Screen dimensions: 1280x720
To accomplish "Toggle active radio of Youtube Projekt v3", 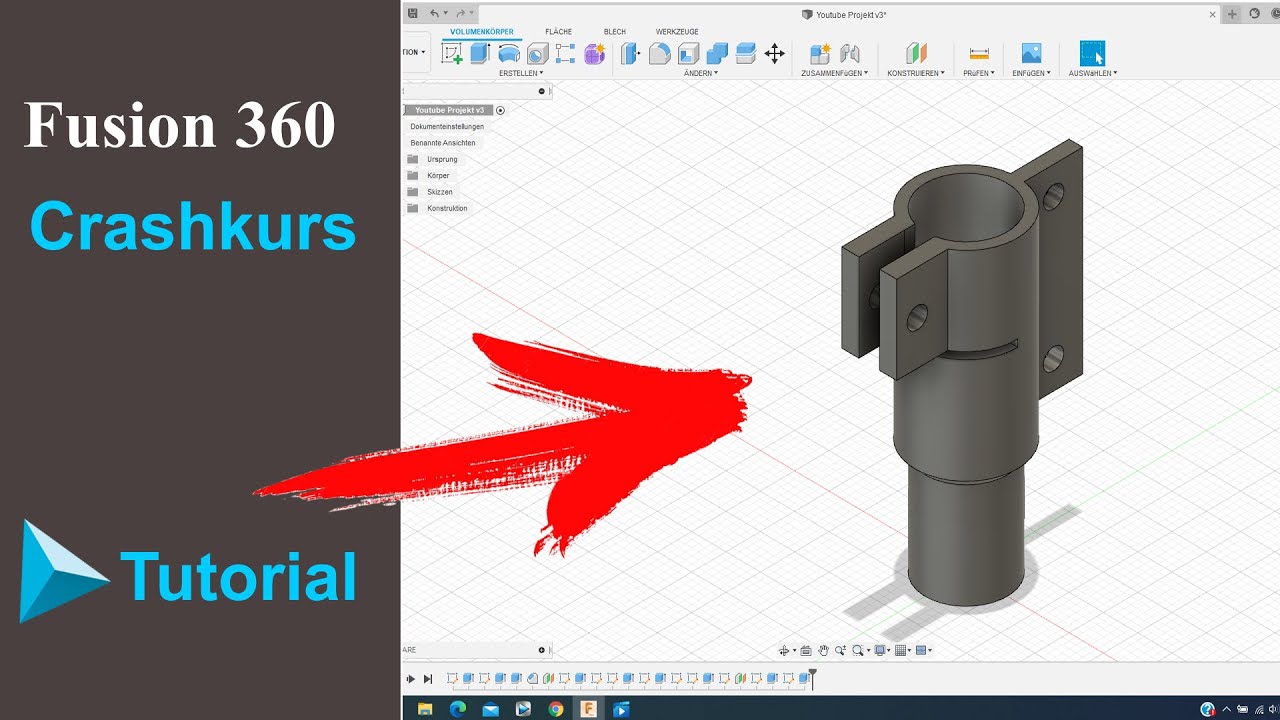I will click(x=500, y=110).
